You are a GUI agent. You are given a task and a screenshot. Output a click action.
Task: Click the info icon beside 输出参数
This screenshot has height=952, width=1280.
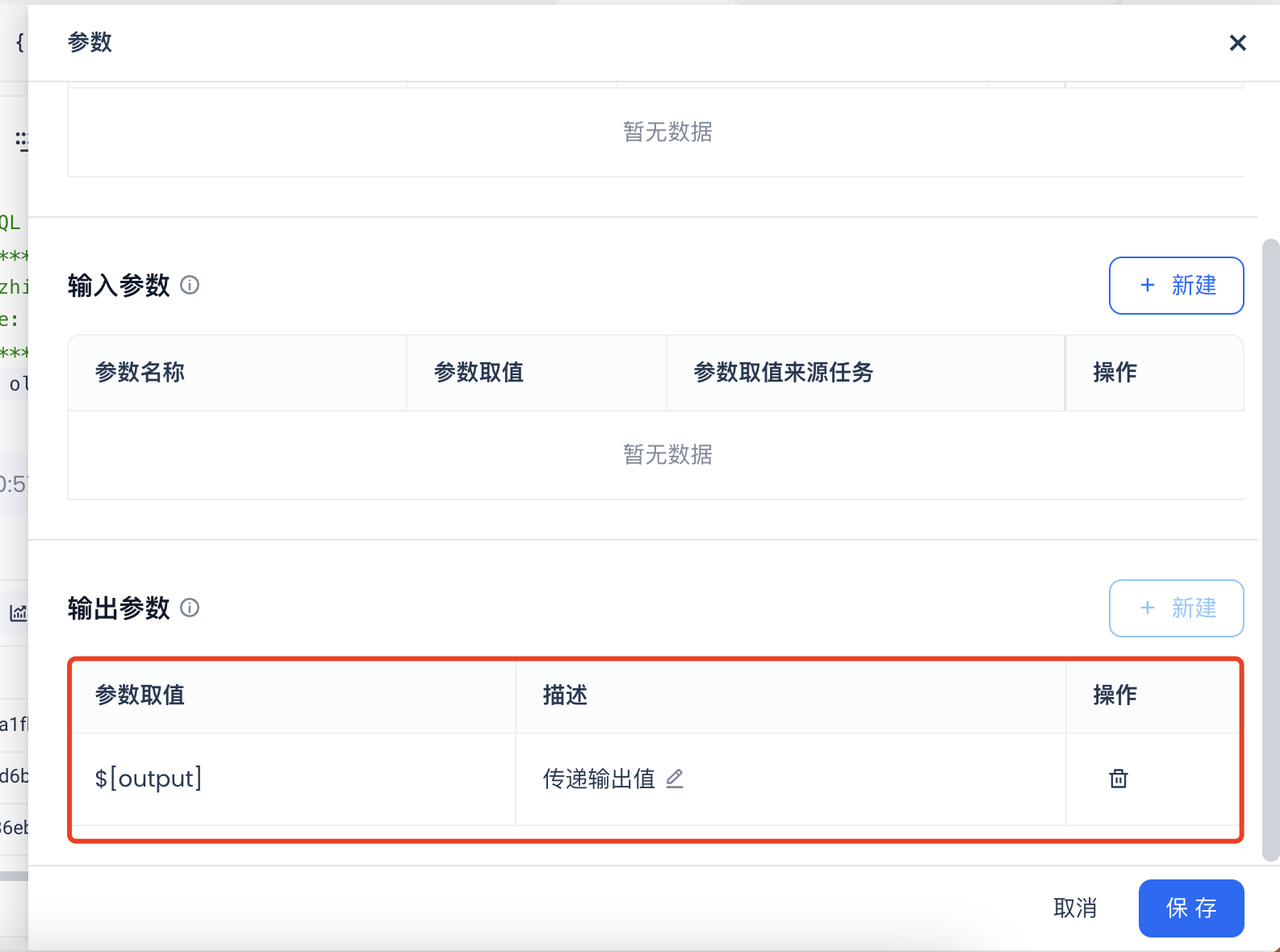(189, 607)
